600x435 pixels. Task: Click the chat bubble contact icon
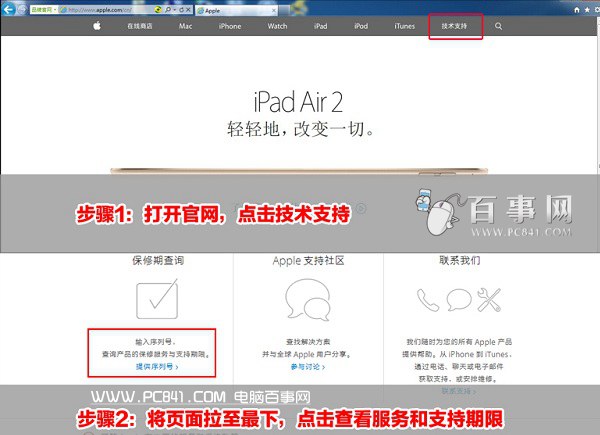click(458, 300)
